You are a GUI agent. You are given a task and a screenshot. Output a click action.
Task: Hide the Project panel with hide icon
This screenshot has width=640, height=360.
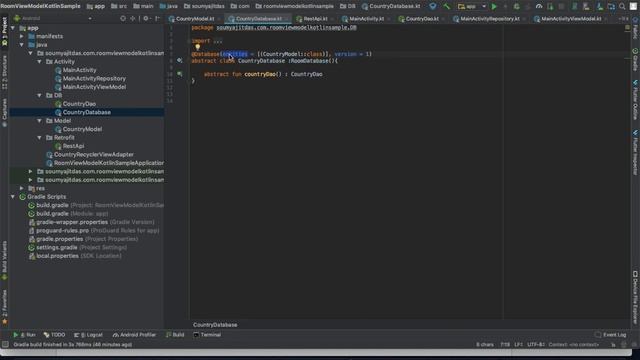(x=158, y=18)
